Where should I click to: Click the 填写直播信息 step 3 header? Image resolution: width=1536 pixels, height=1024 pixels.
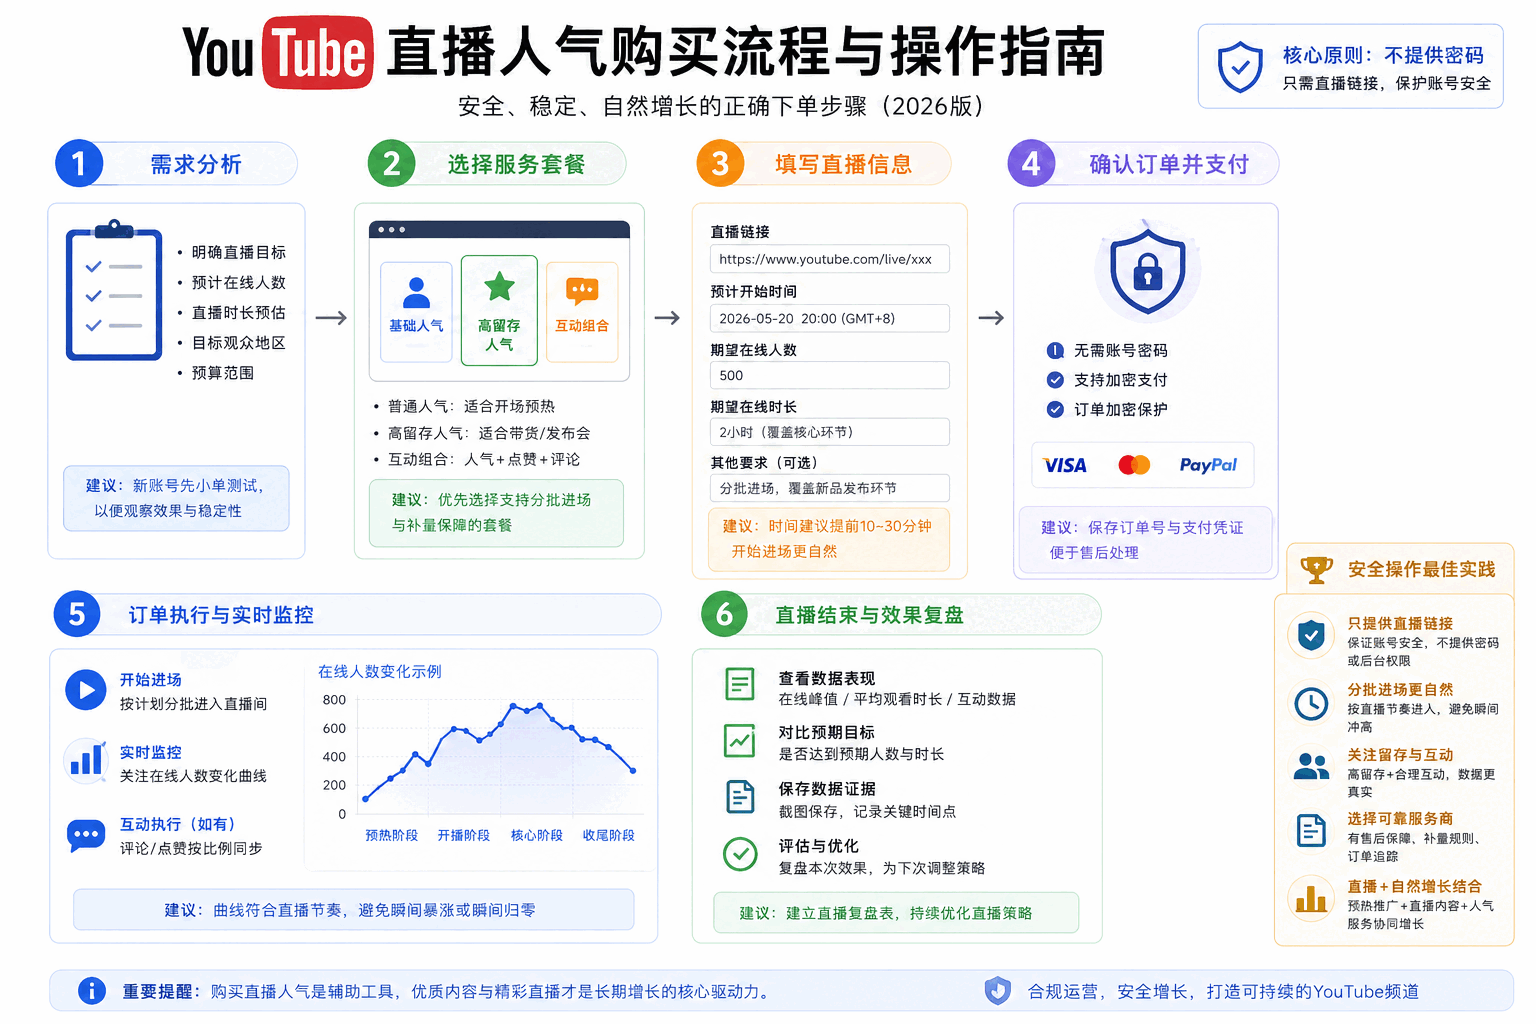[823, 164]
